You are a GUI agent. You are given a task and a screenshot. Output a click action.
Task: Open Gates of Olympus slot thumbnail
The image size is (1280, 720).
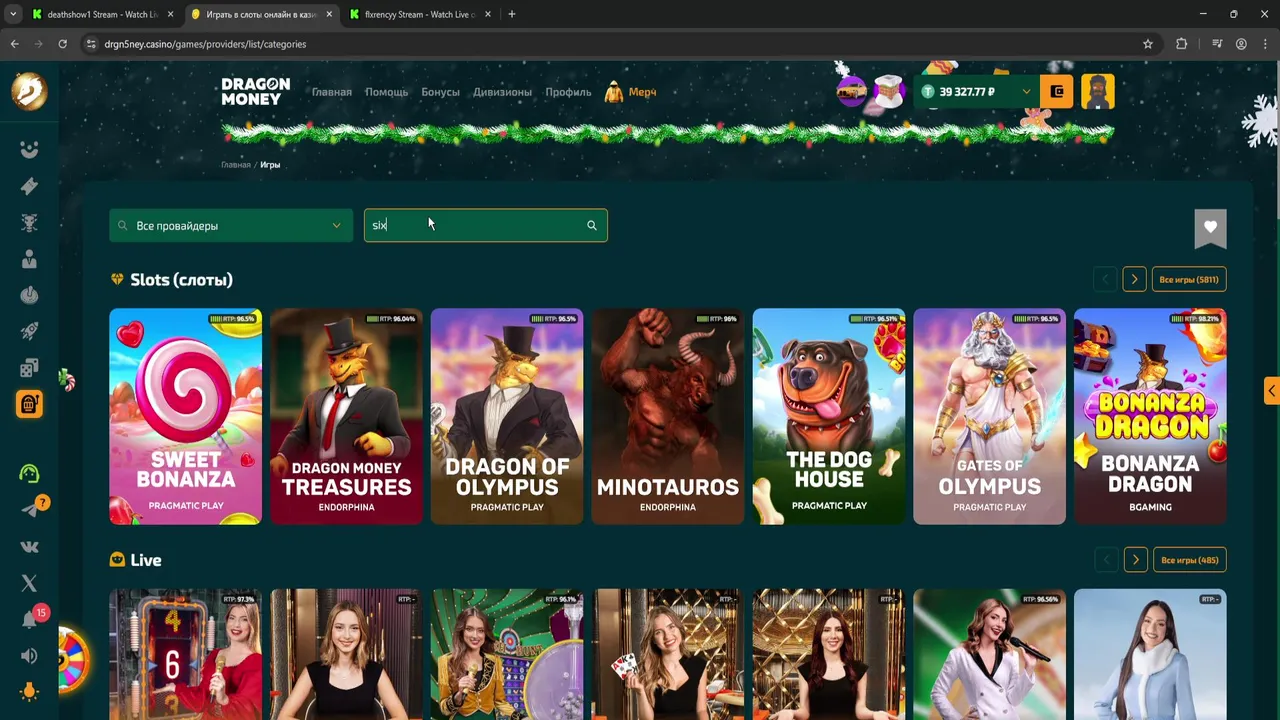click(990, 416)
